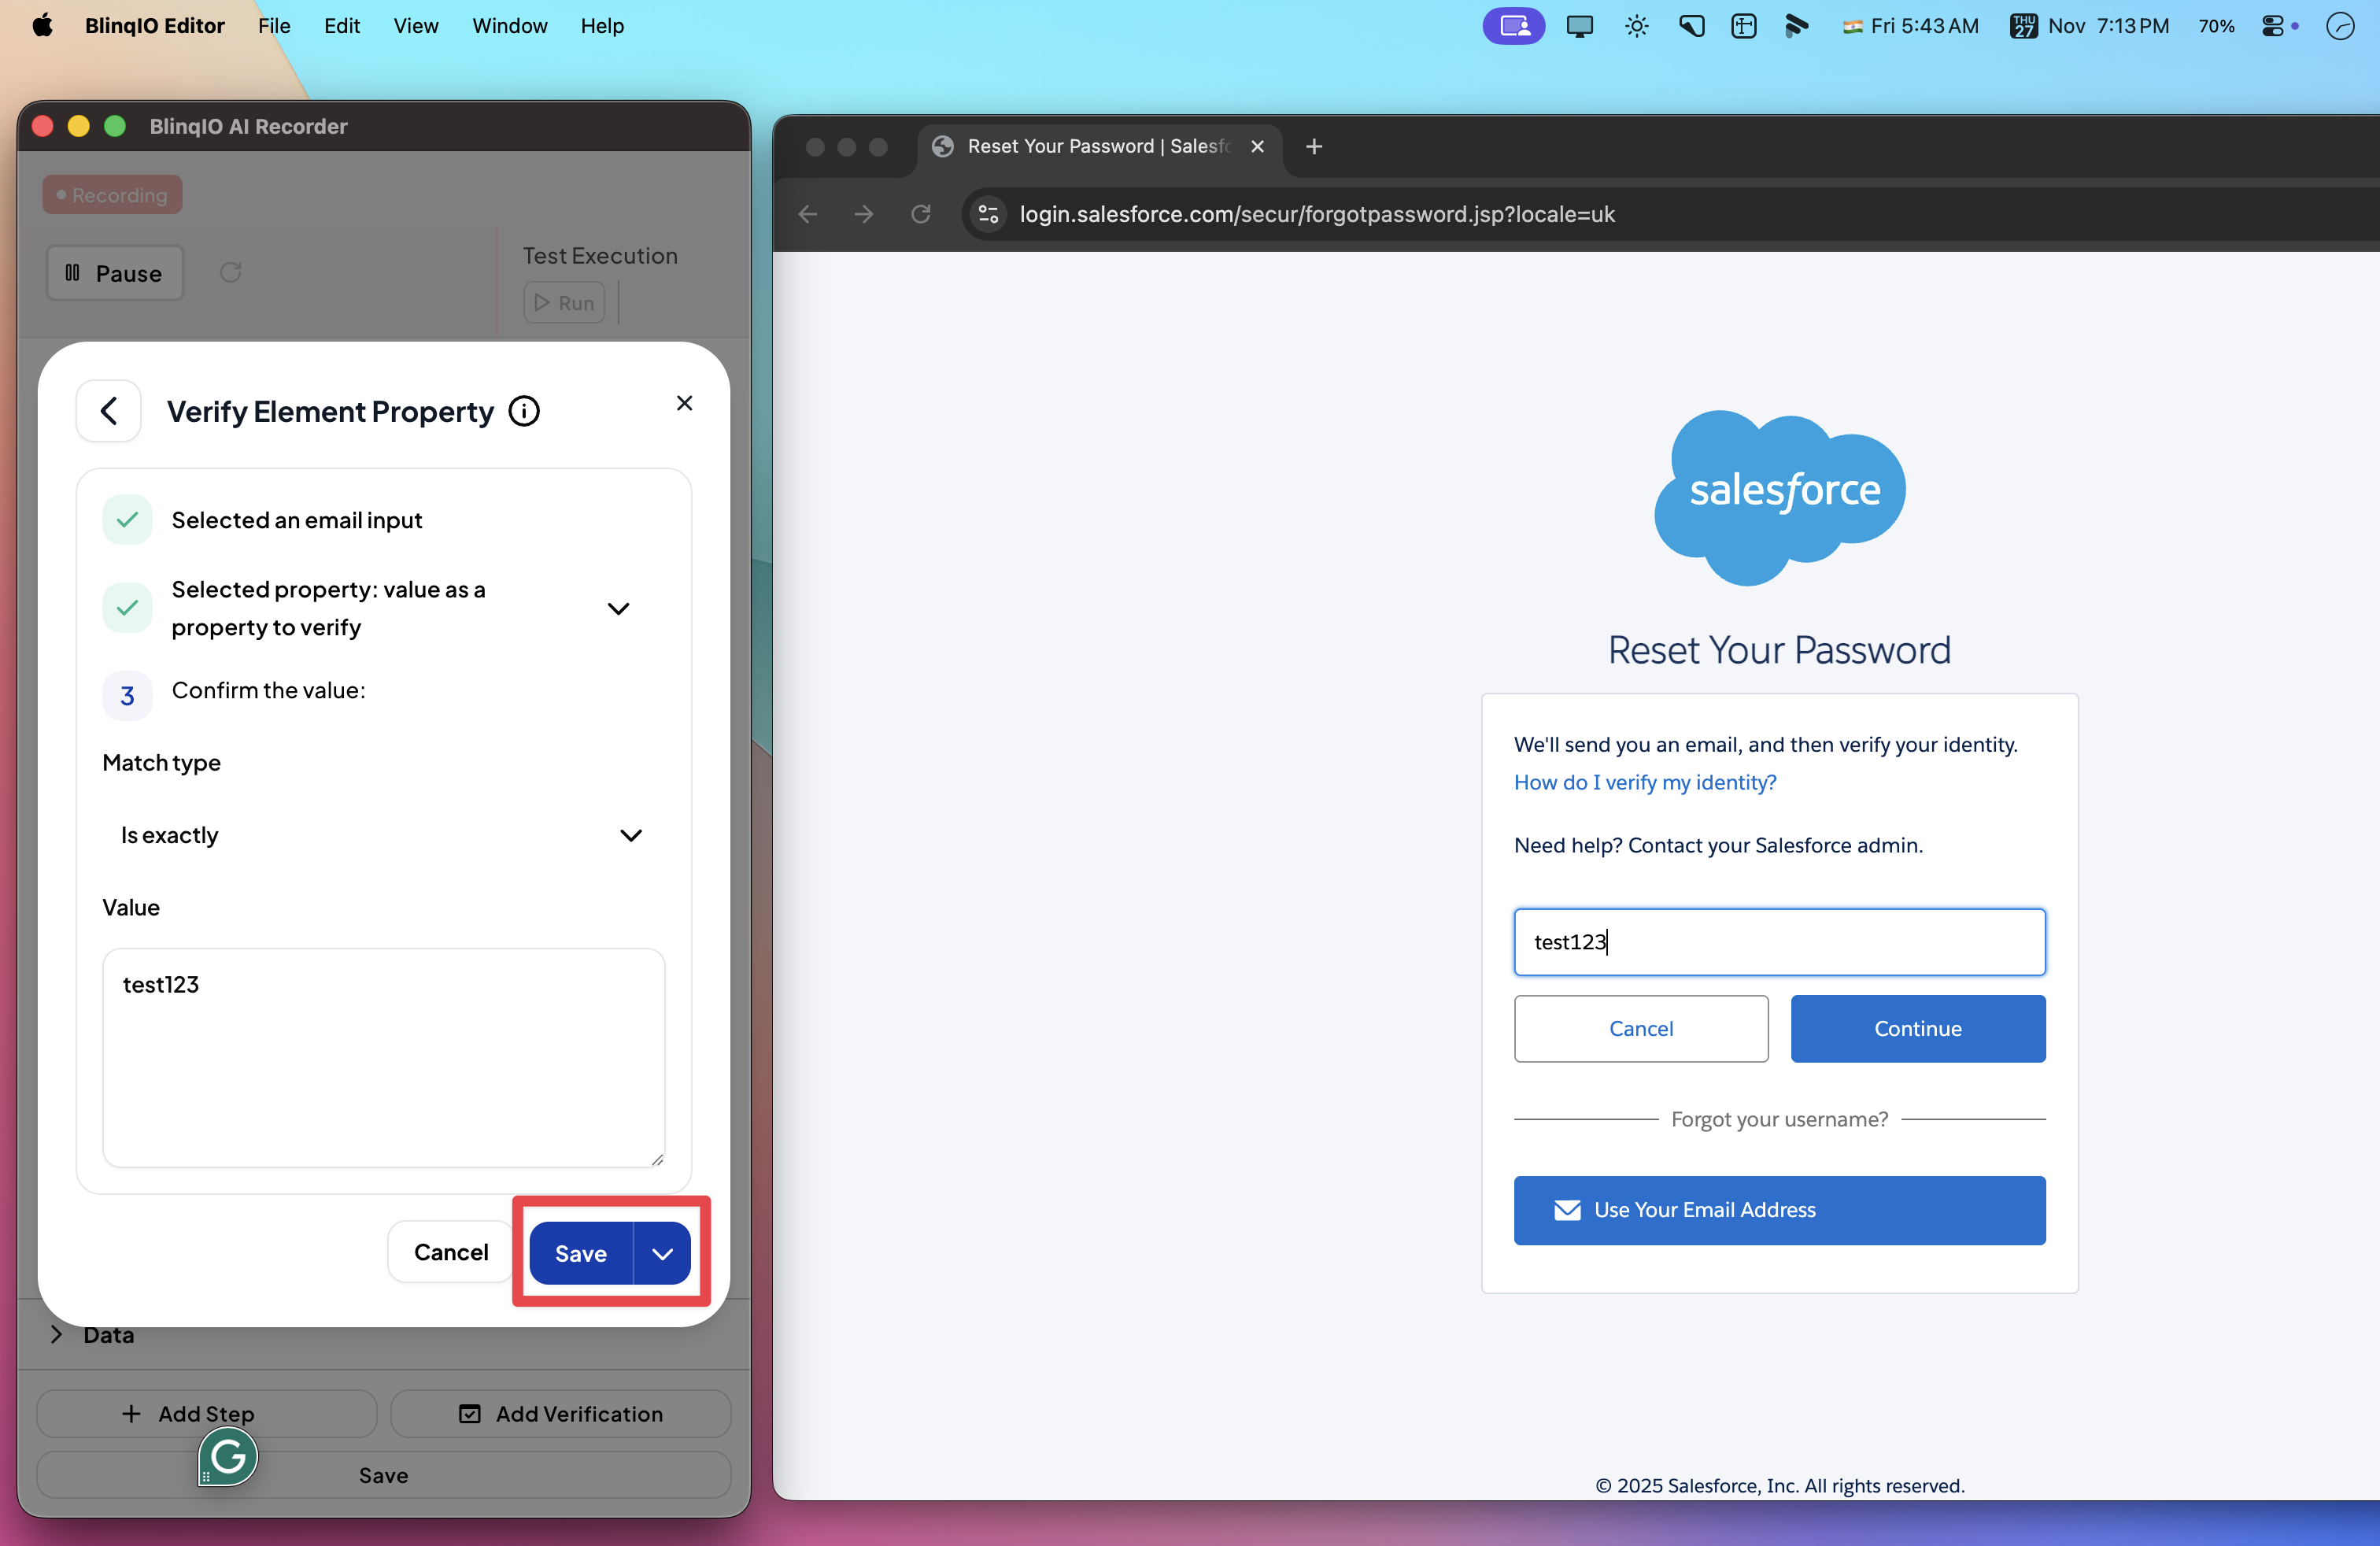Click the info icon beside Verify Element Property
This screenshot has height=1546, width=2380.
point(524,411)
